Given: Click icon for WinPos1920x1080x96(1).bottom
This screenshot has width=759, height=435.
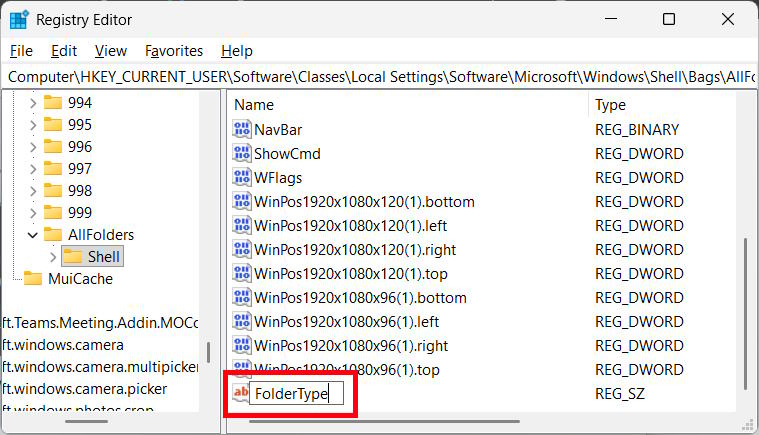Looking at the screenshot, I should [242, 298].
